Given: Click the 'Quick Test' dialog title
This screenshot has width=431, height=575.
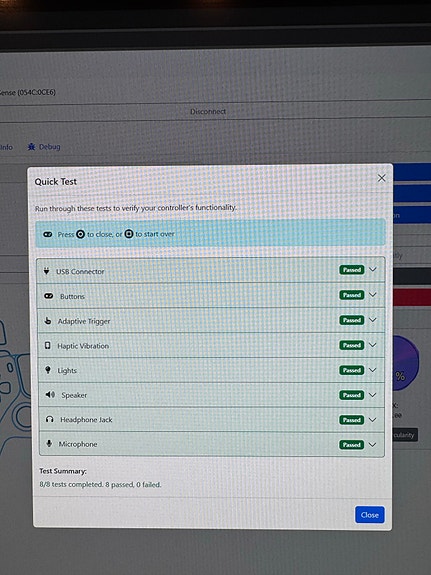Looking at the screenshot, I should [x=55, y=182].
